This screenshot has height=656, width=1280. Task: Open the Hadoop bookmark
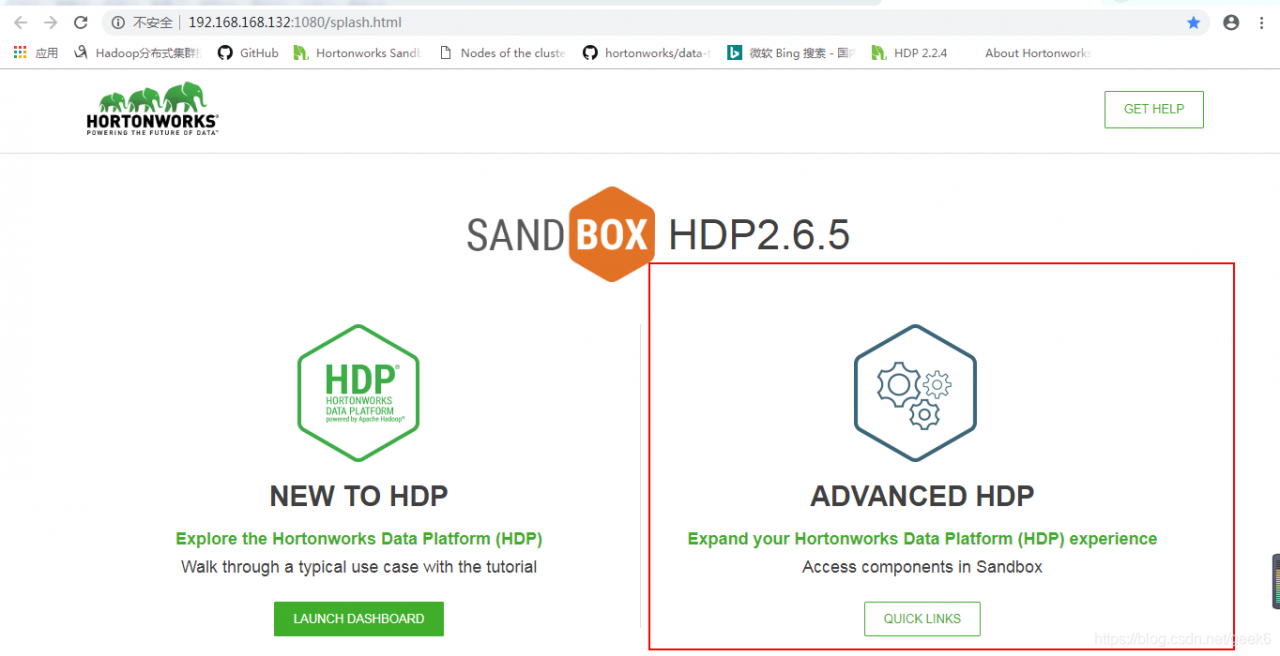click(138, 53)
